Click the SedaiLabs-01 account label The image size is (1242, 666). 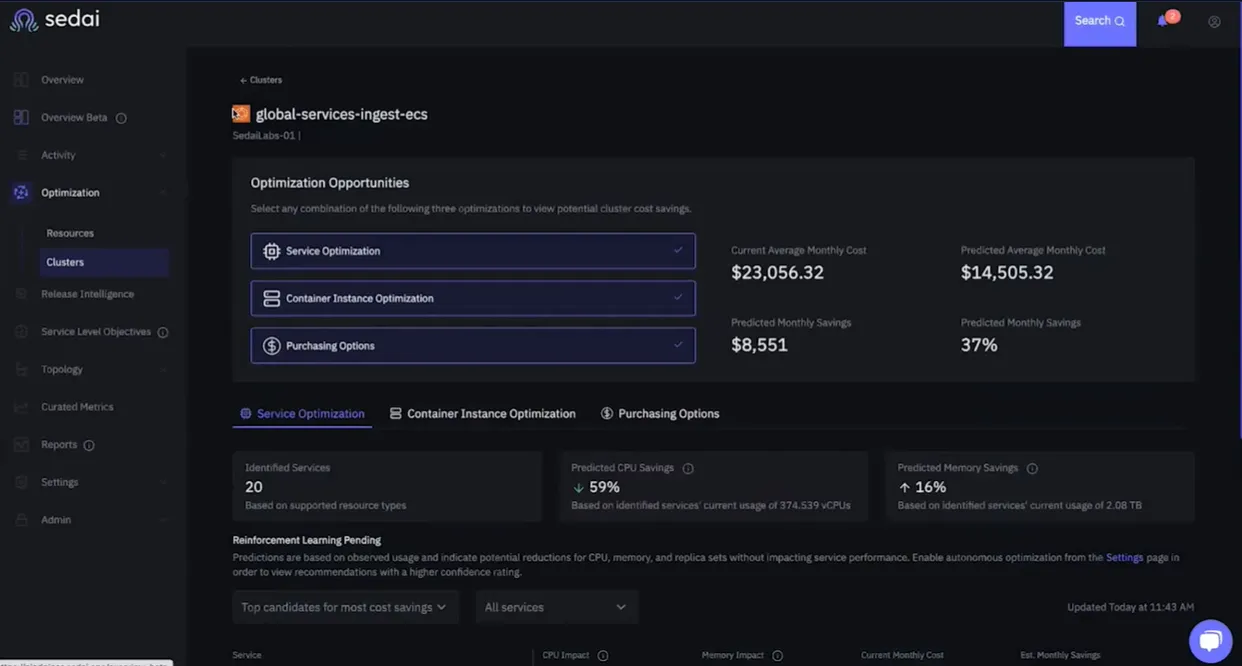click(264, 135)
